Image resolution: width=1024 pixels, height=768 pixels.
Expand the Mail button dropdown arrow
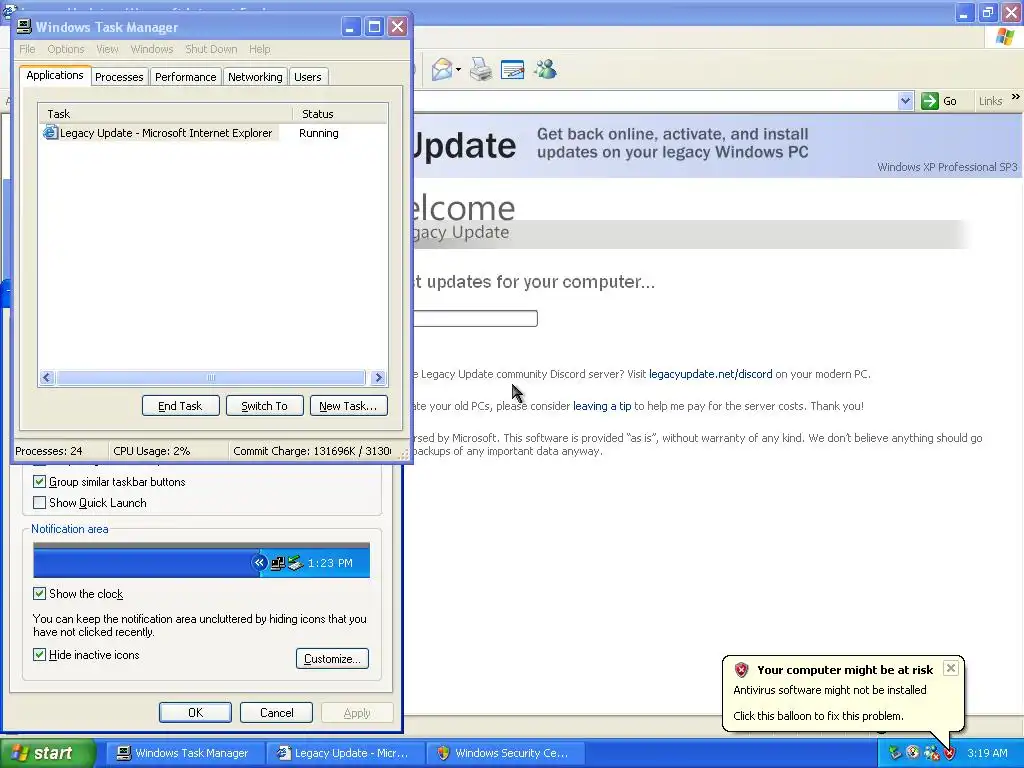458,69
